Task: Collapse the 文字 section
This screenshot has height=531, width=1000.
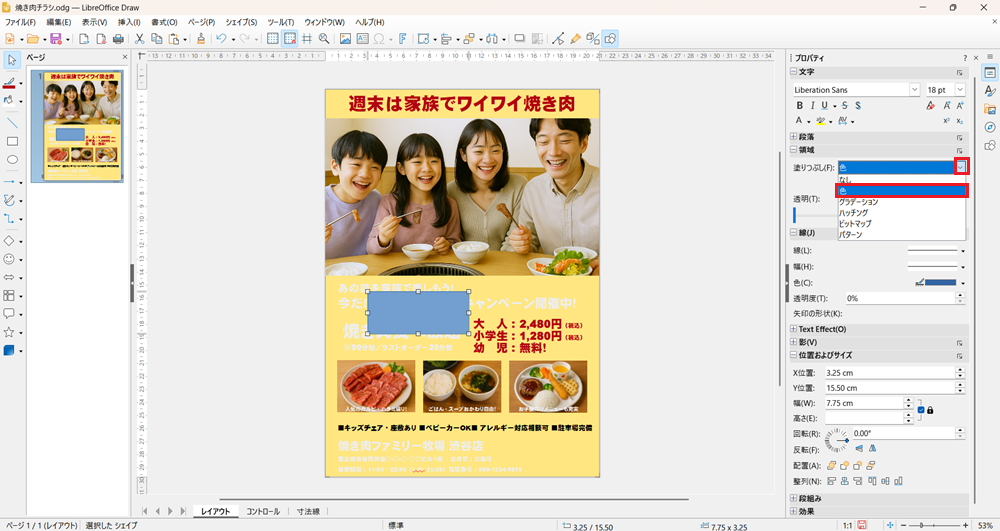Action: [x=793, y=72]
